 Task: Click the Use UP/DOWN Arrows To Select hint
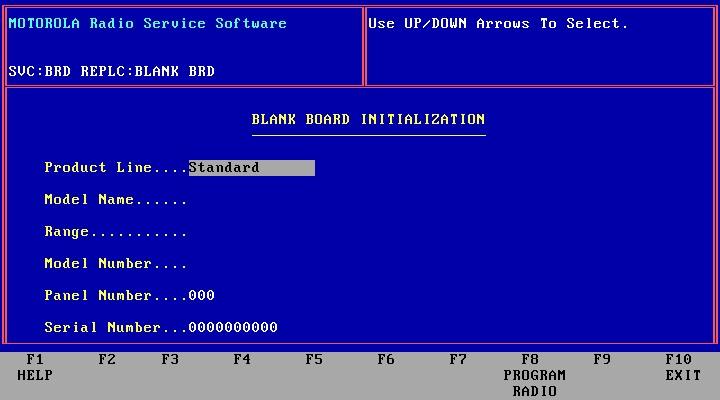click(x=498, y=23)
